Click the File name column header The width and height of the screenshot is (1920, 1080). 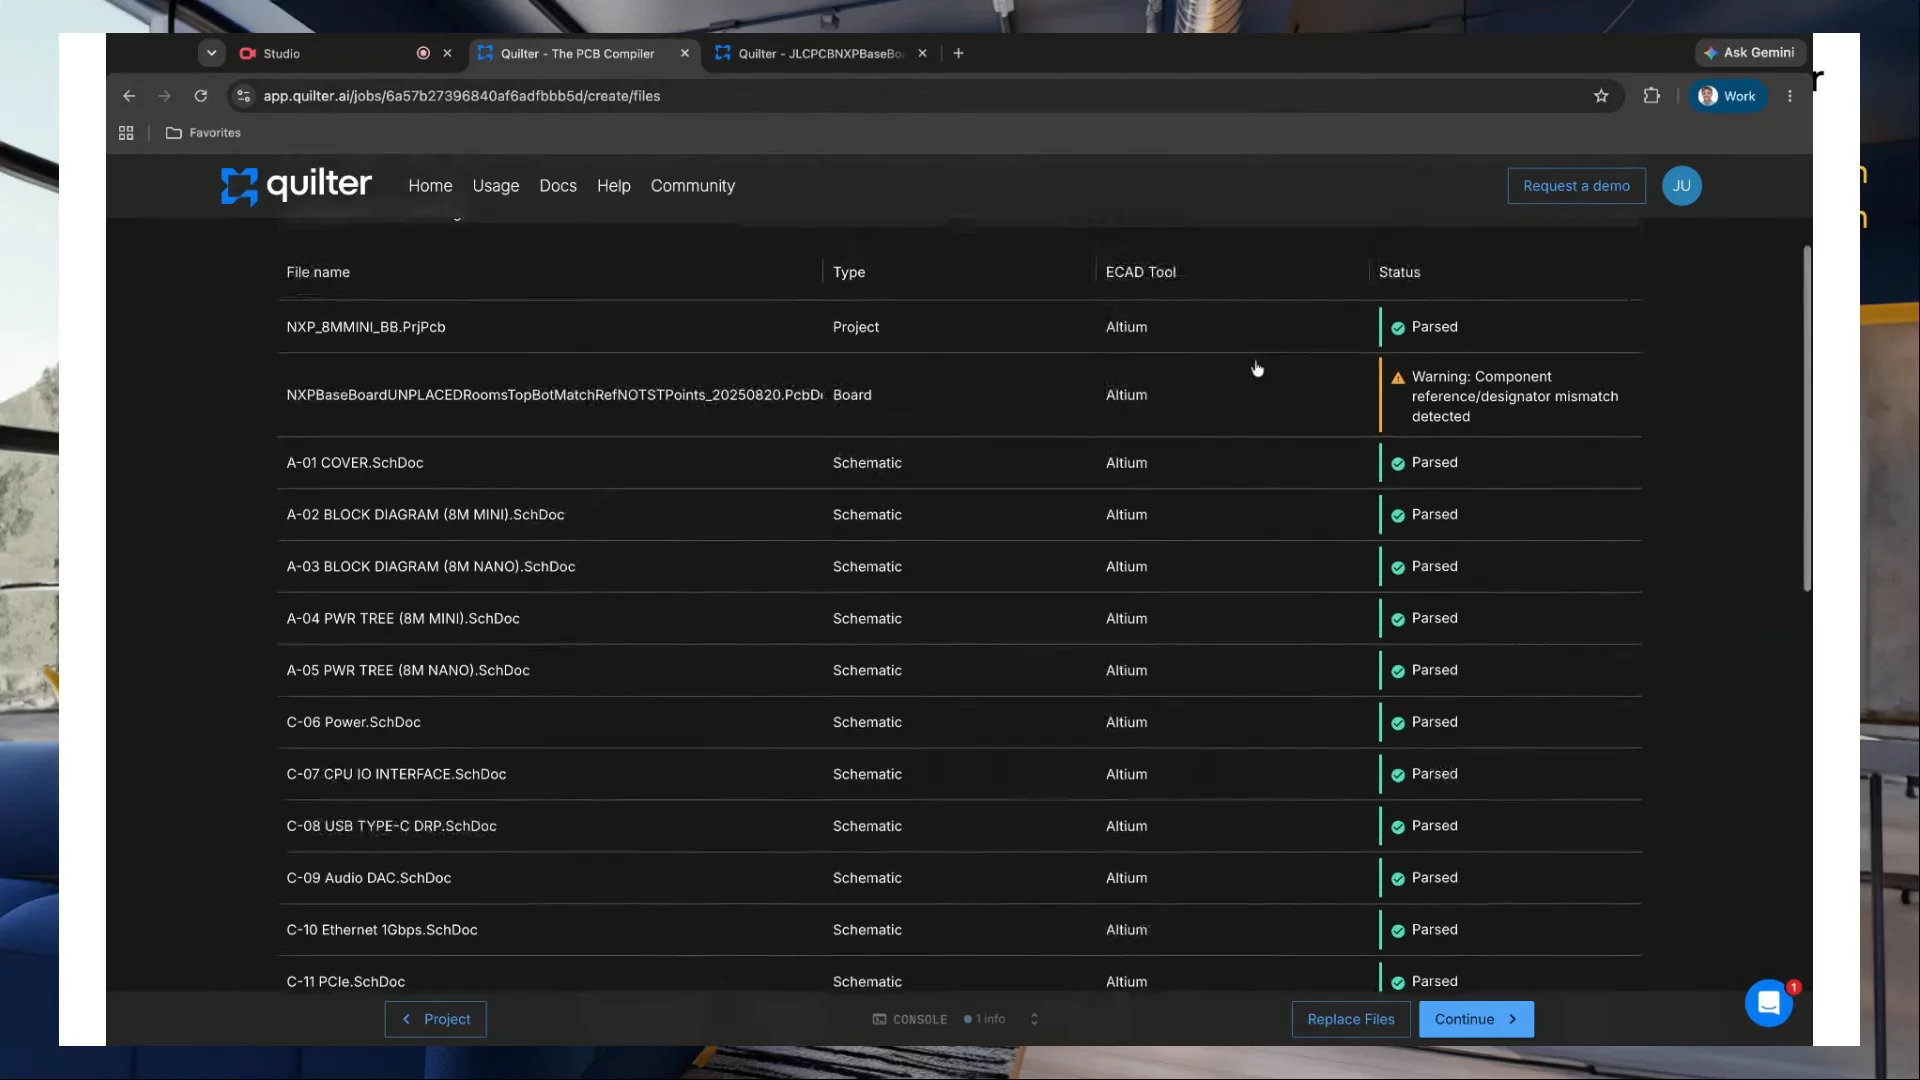318,272
